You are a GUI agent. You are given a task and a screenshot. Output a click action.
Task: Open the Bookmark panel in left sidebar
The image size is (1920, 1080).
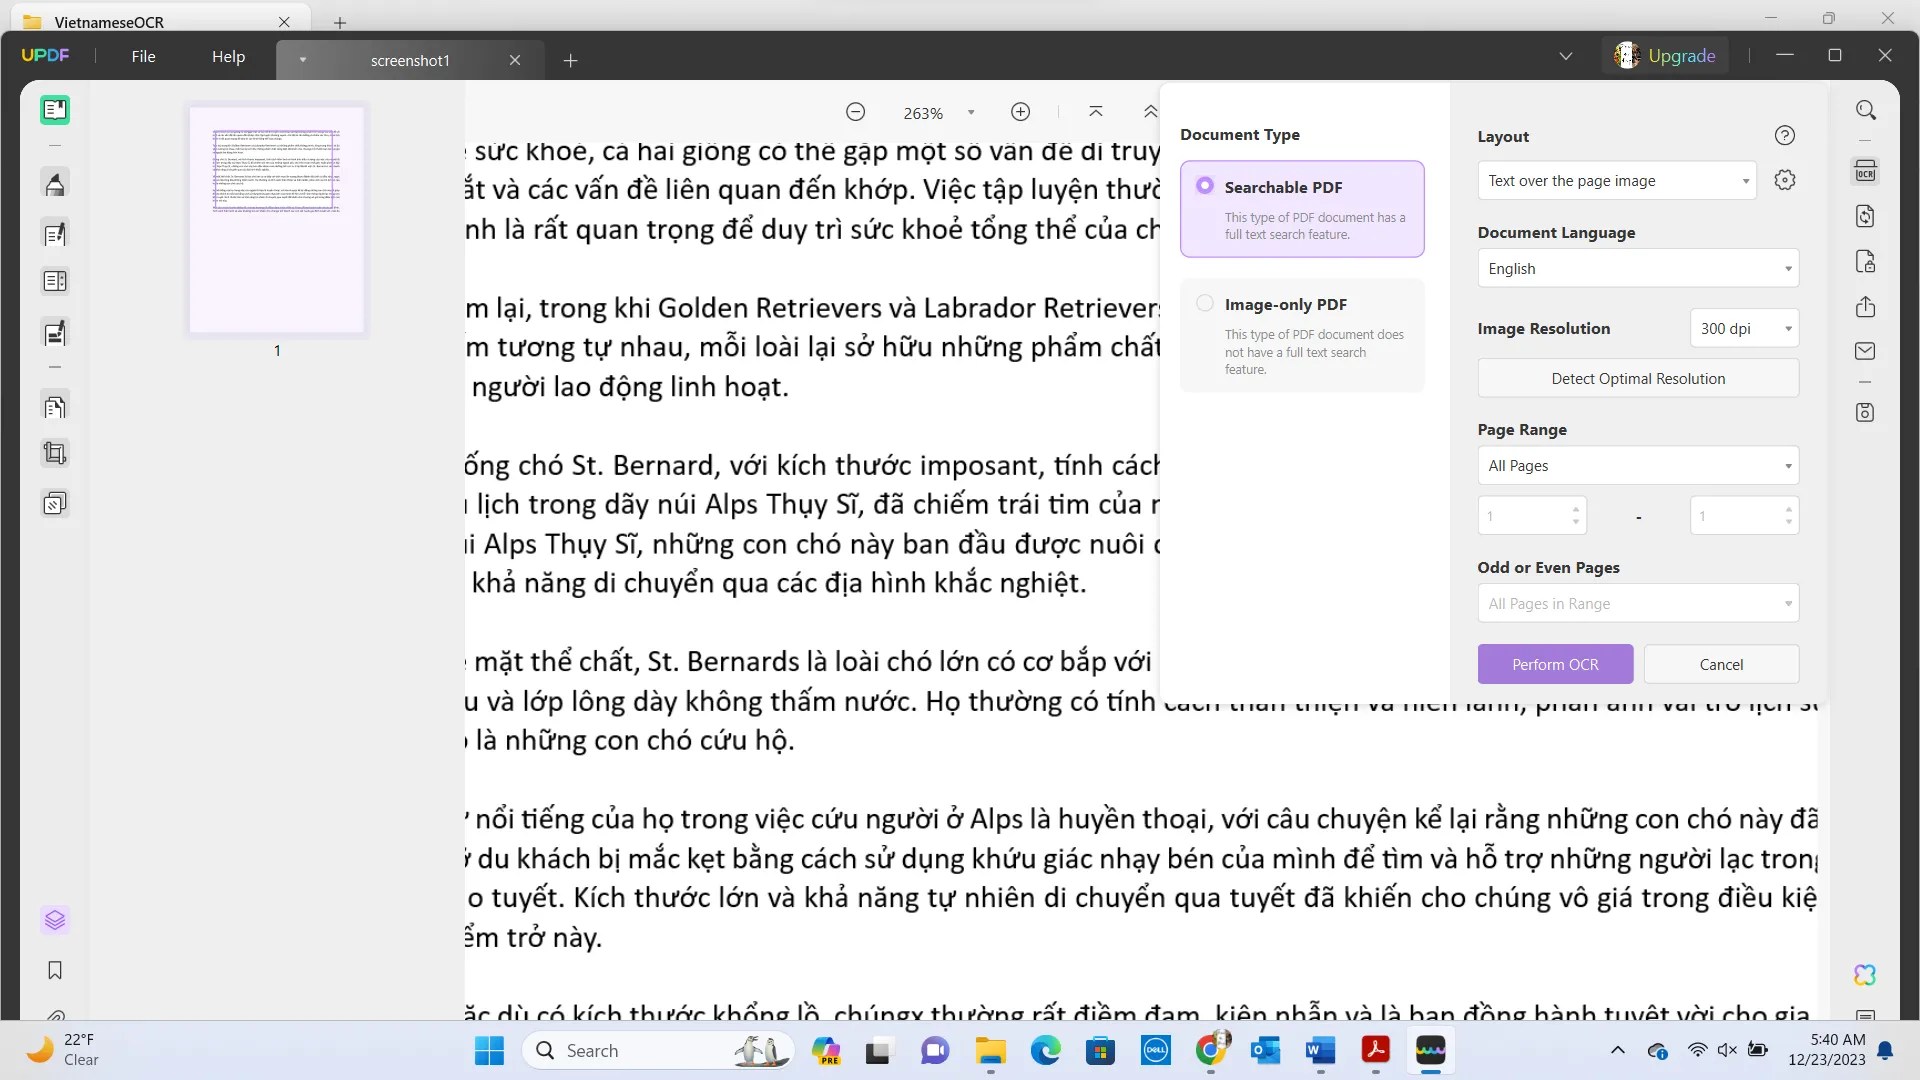click(55, 971)
